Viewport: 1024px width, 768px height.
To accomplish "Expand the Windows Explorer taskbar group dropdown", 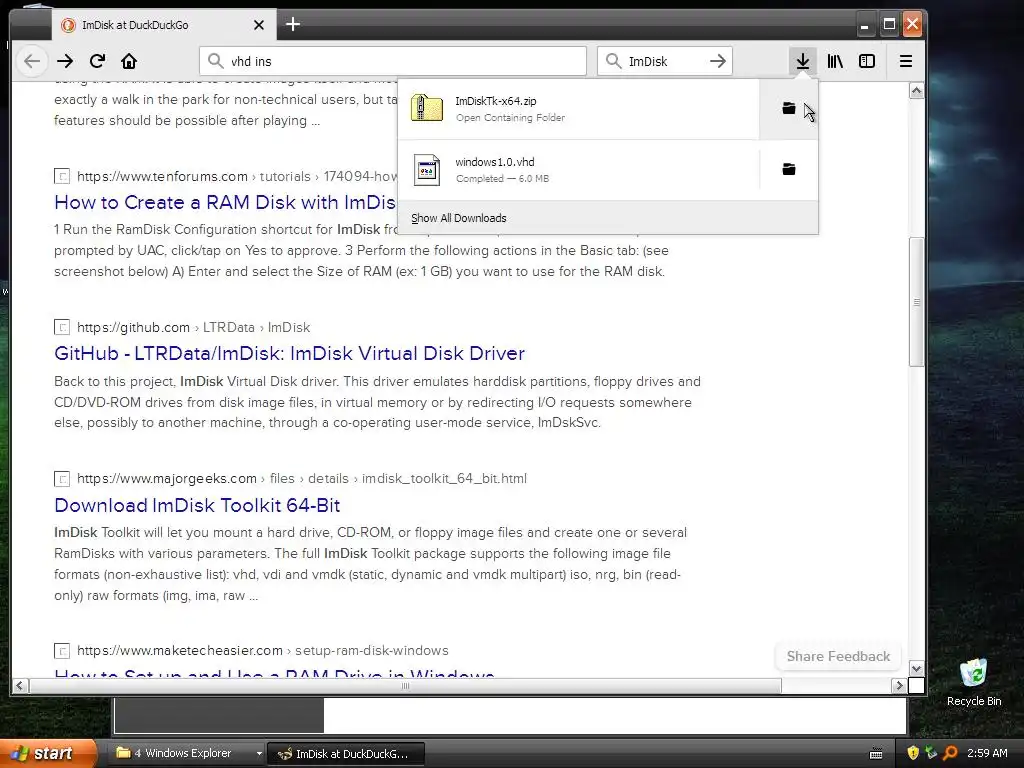I will [259, 754].
